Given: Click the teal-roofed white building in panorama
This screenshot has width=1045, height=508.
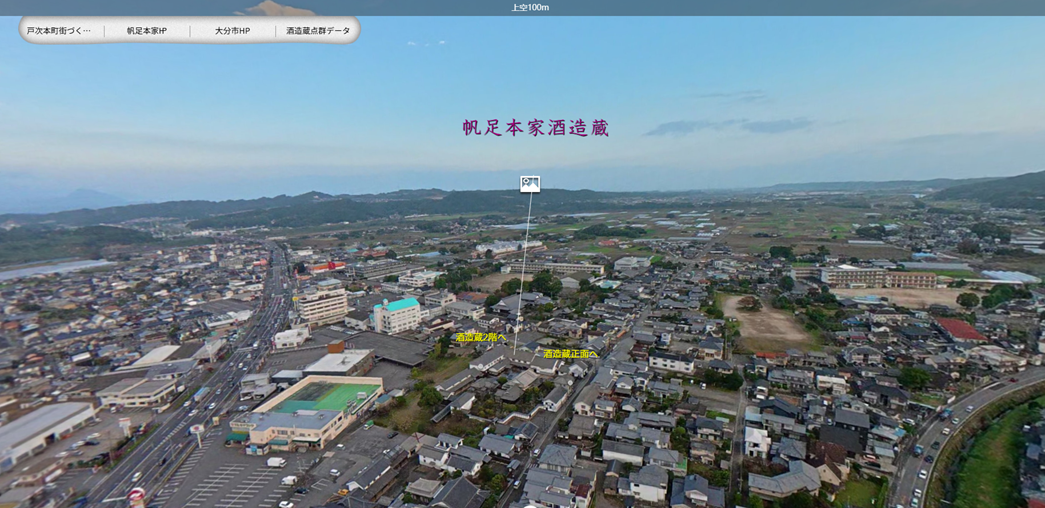Looking at the screenshot, I should click(398, 314).
